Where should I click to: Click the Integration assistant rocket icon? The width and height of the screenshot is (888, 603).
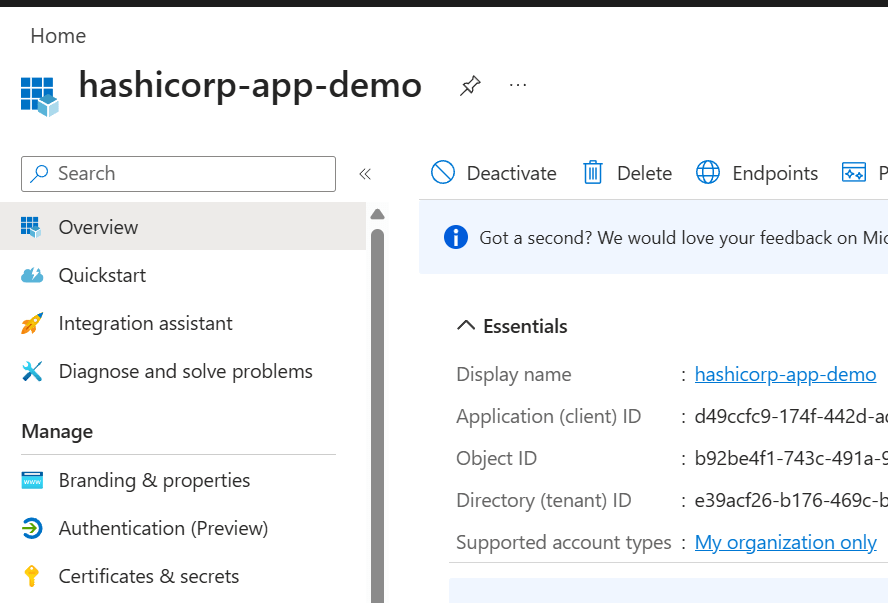coord(32,323)
